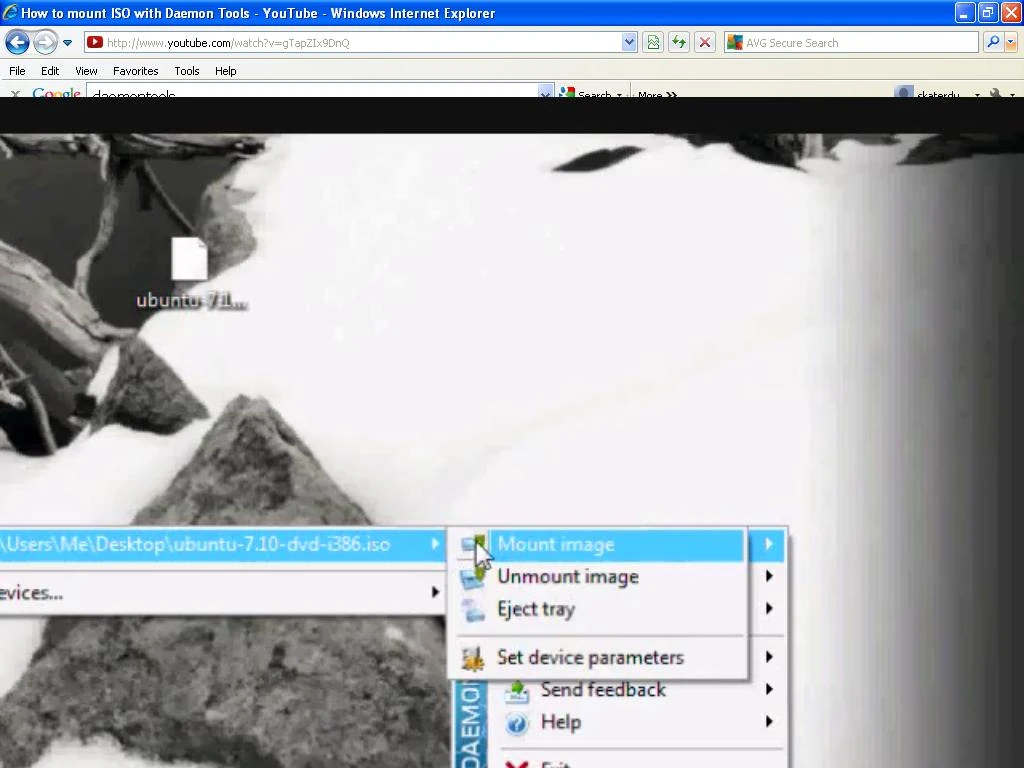Click the Send feedback icon
Image resolution: width=1024 pixels, height=768 pixels.
click(x=517, y=691)
